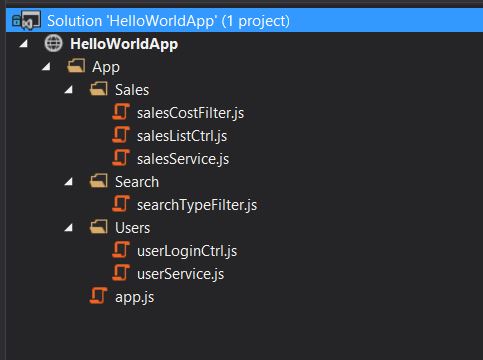Select the HelloWorldApp project name
Image resolution: width=483 pixels, height=360 pixels.
[124, 44]
